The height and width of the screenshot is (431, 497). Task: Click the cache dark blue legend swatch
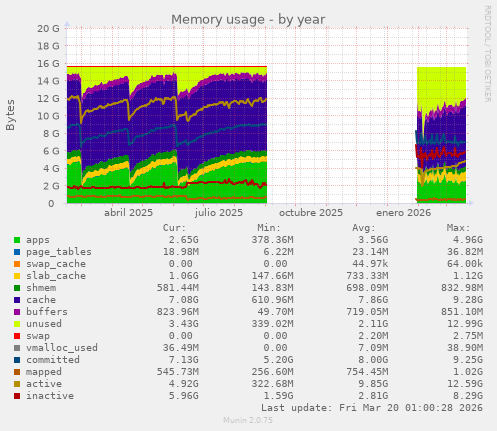click(17, 300)
